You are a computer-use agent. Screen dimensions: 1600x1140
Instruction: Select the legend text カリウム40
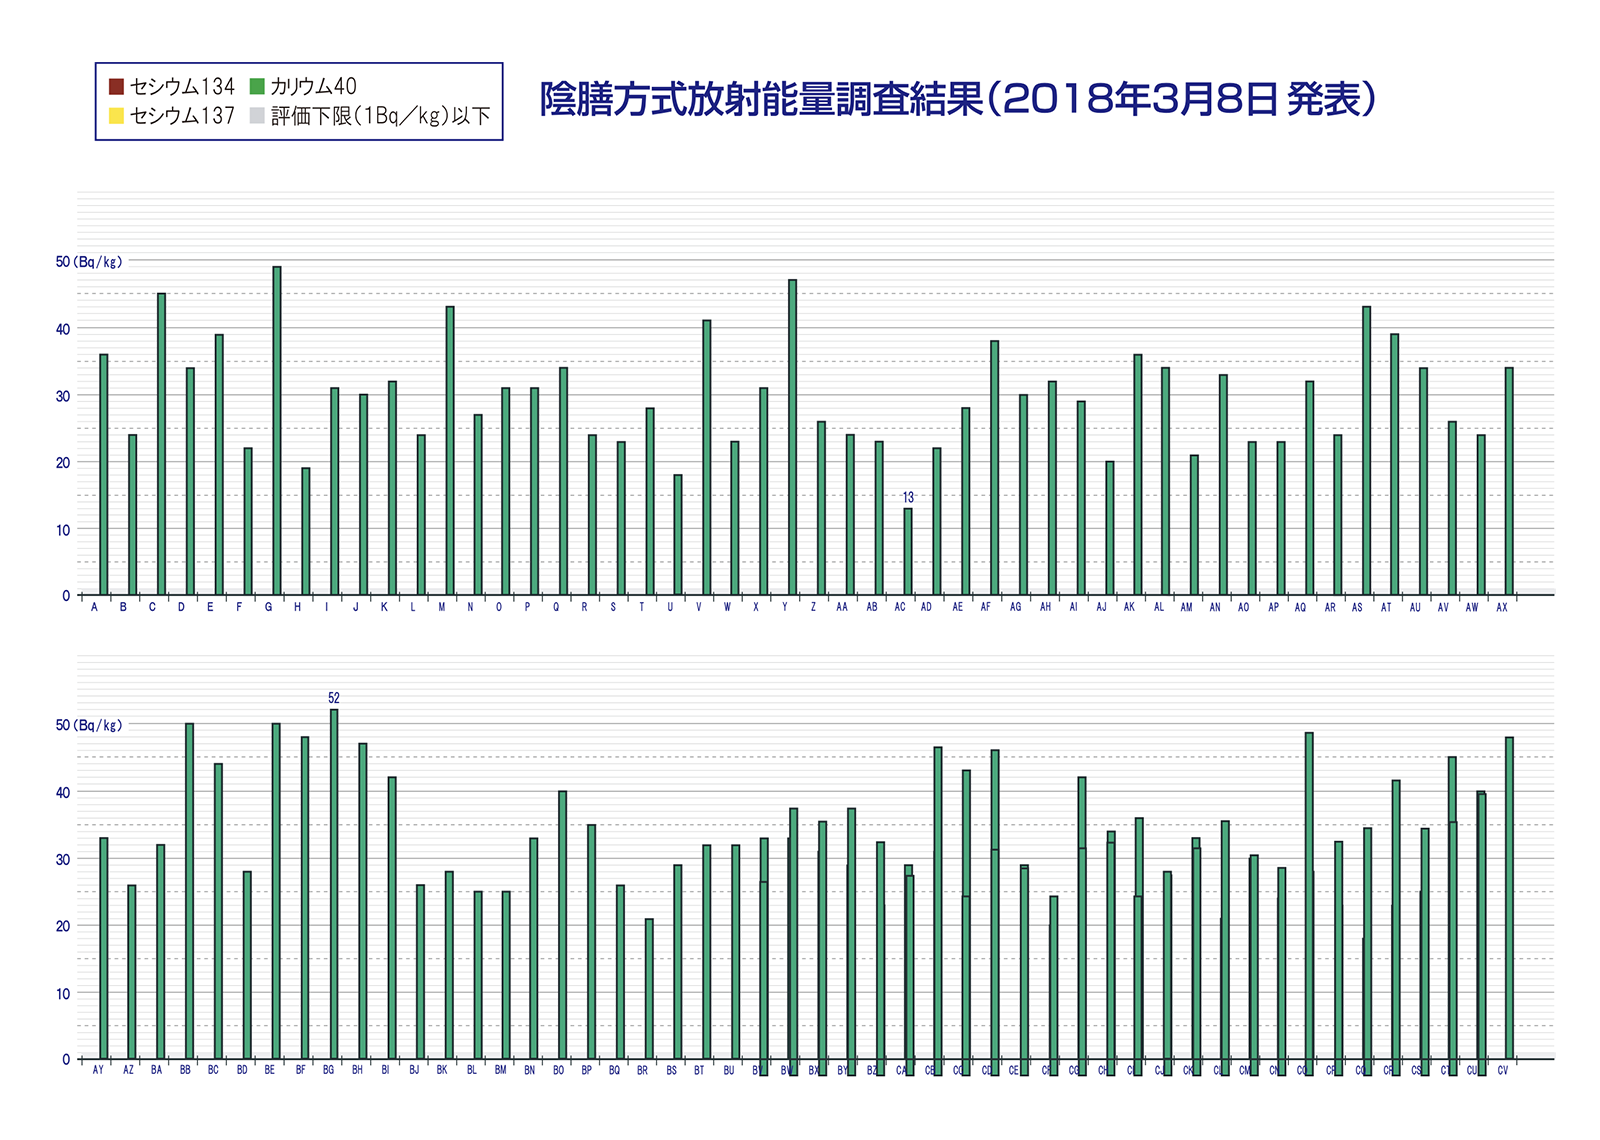(x=313, y=86)
